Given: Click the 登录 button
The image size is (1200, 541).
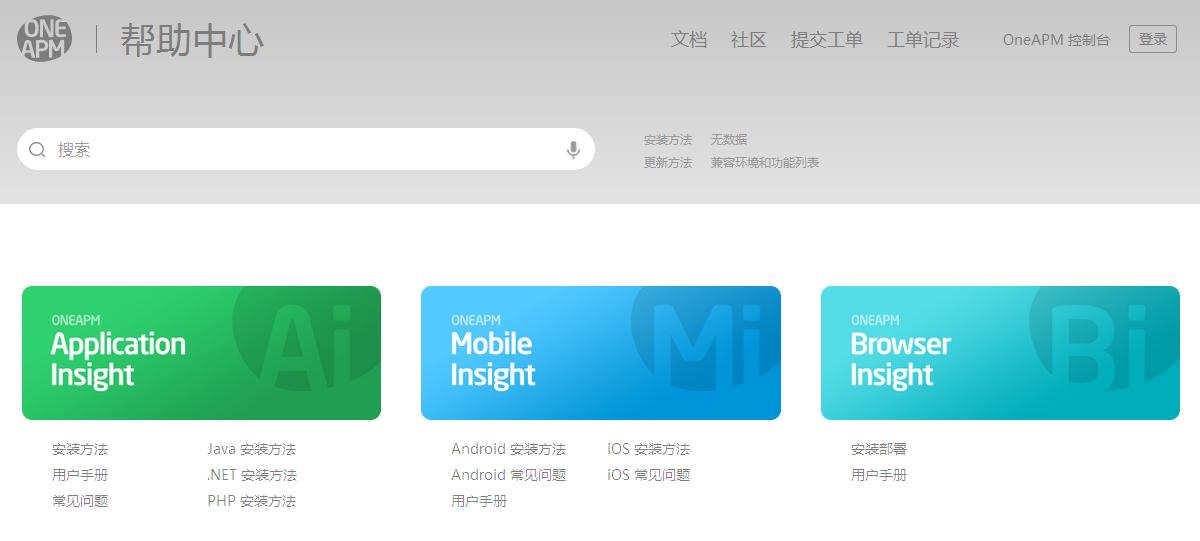Looking at the screenshot, I should click(1153, 39).
